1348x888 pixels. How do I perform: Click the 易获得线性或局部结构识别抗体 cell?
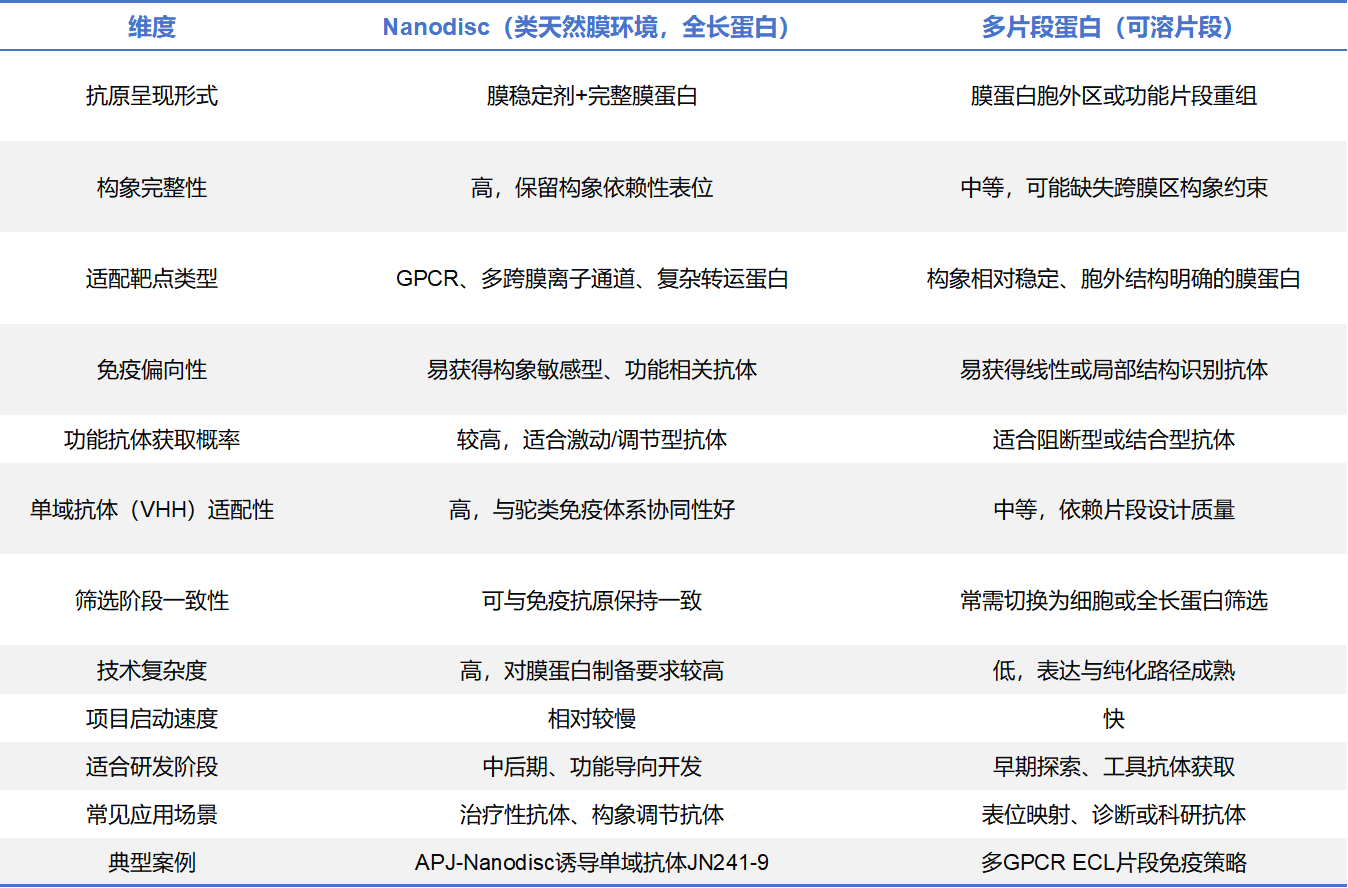pos(1113,370)
